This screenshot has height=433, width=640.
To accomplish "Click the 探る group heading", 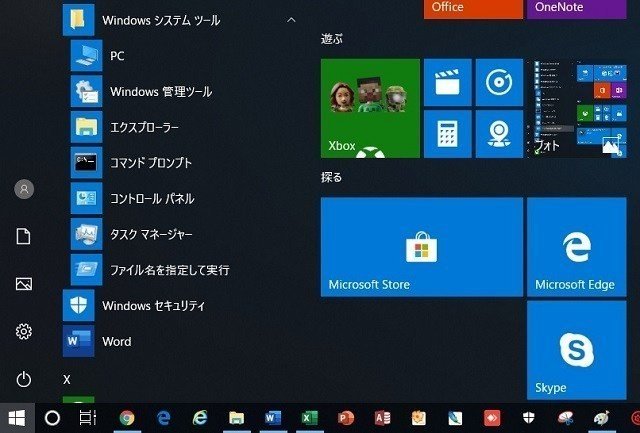I will click(331, 177).
